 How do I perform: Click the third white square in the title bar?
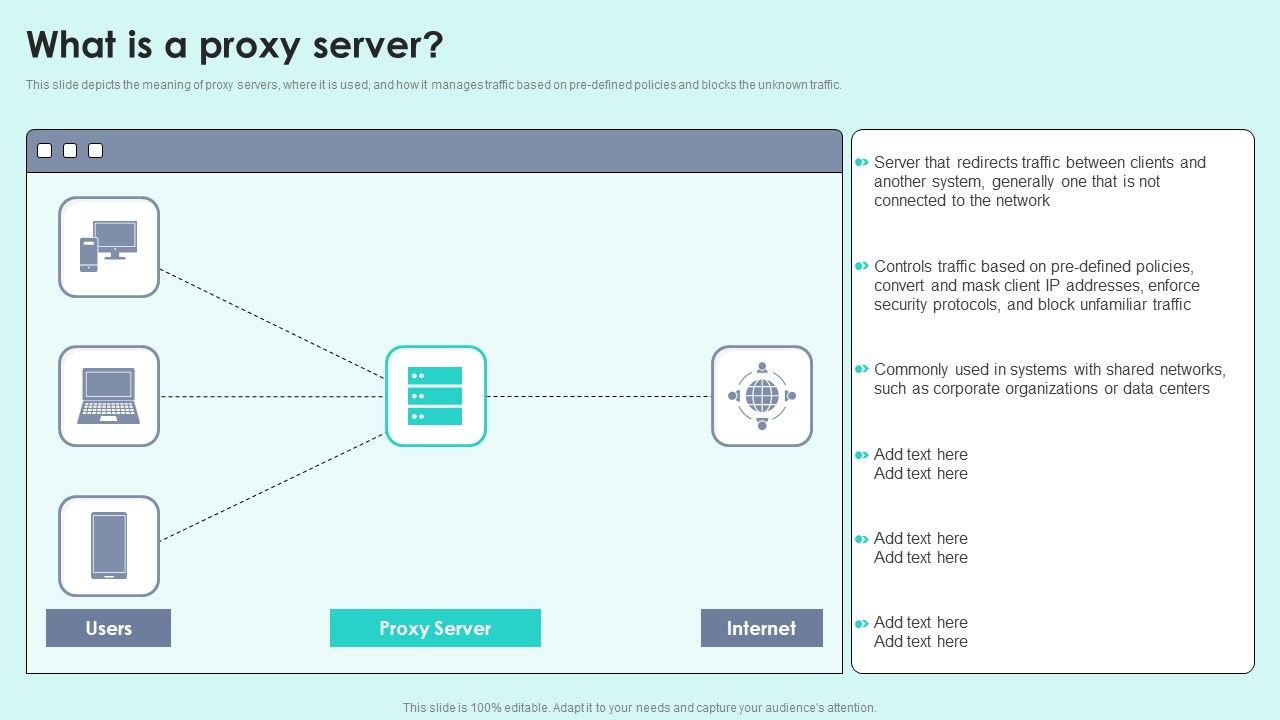click(x=95, y=150)
